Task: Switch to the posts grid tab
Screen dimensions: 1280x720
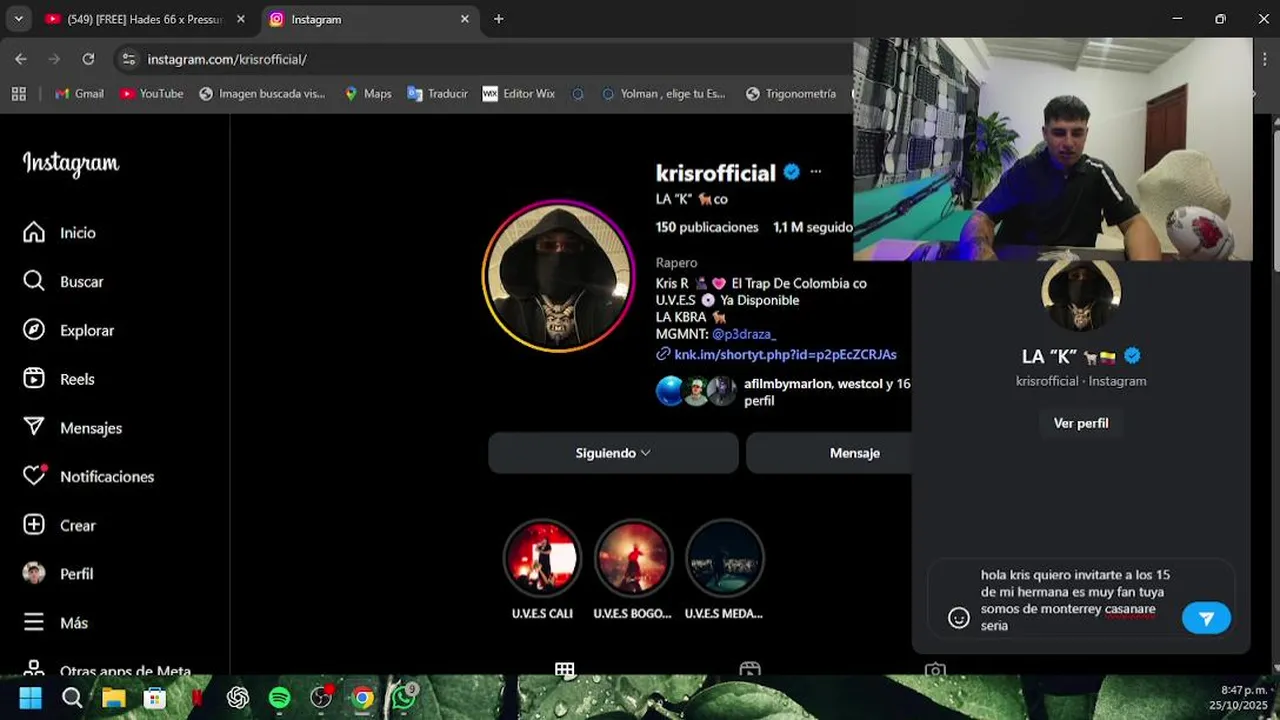Action: click(x=565, y=668)
